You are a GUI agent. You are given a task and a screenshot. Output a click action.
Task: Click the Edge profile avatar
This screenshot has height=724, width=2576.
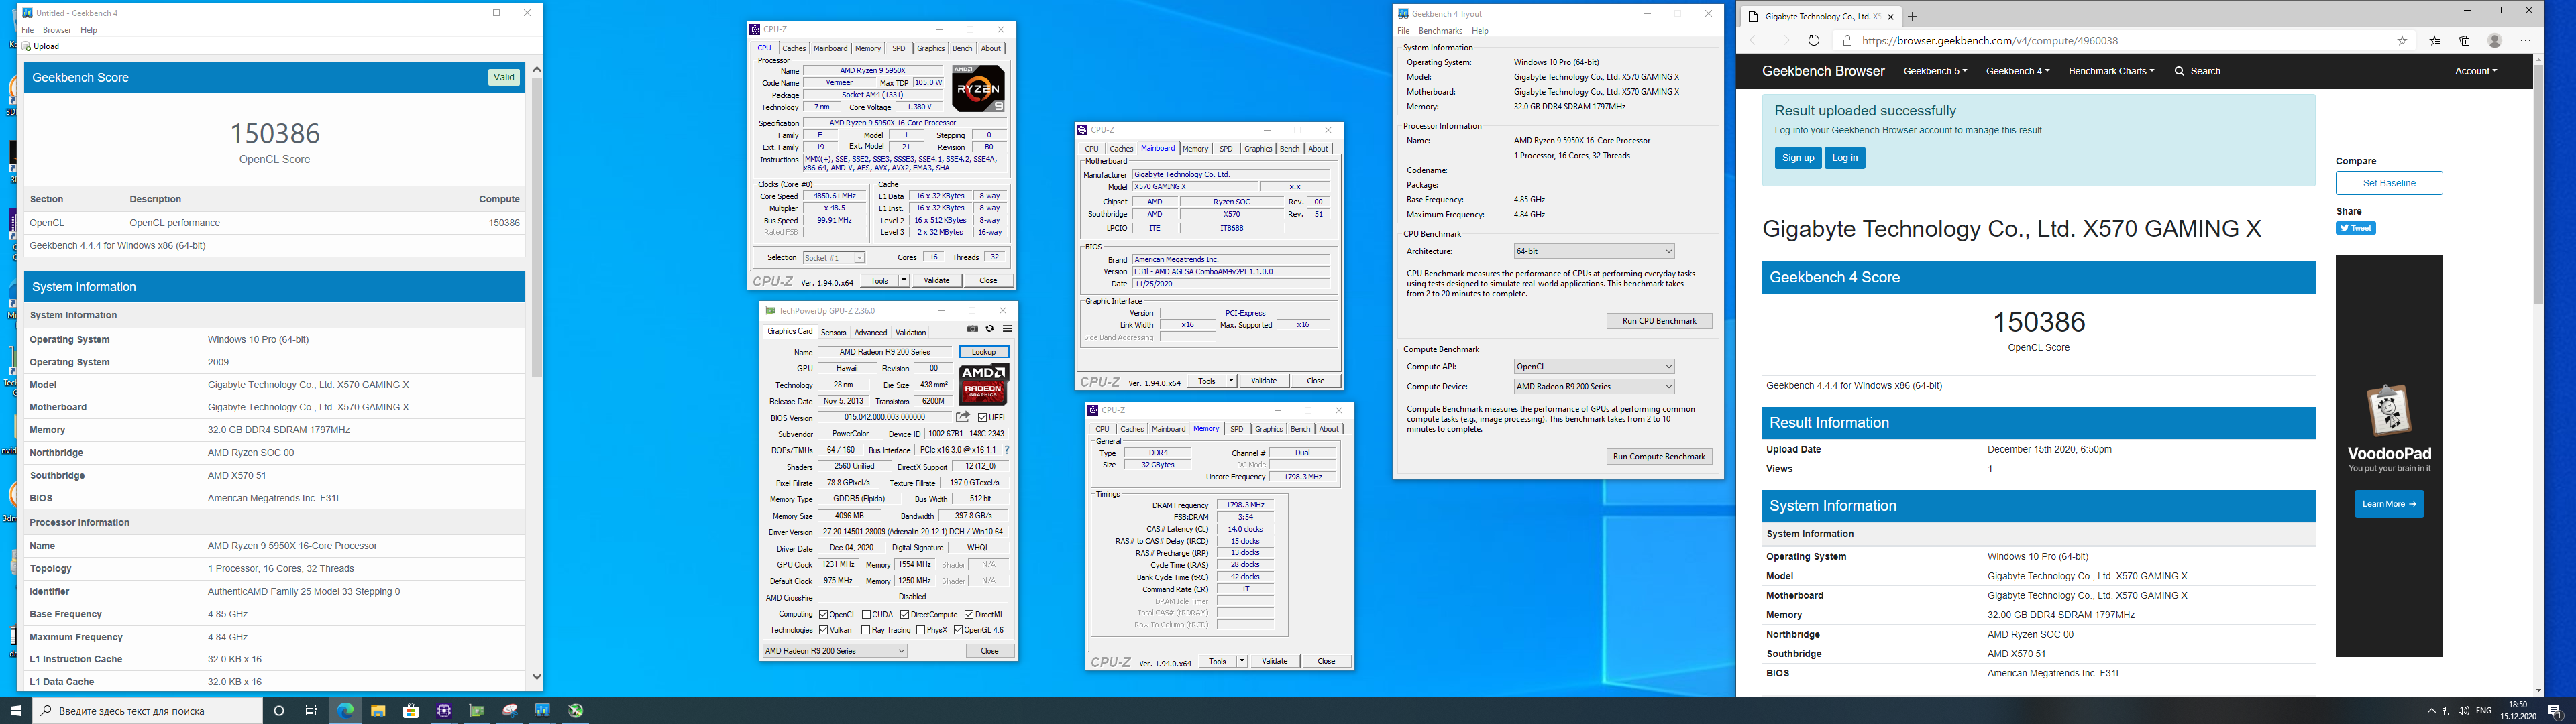click(x=2495, y=41)
